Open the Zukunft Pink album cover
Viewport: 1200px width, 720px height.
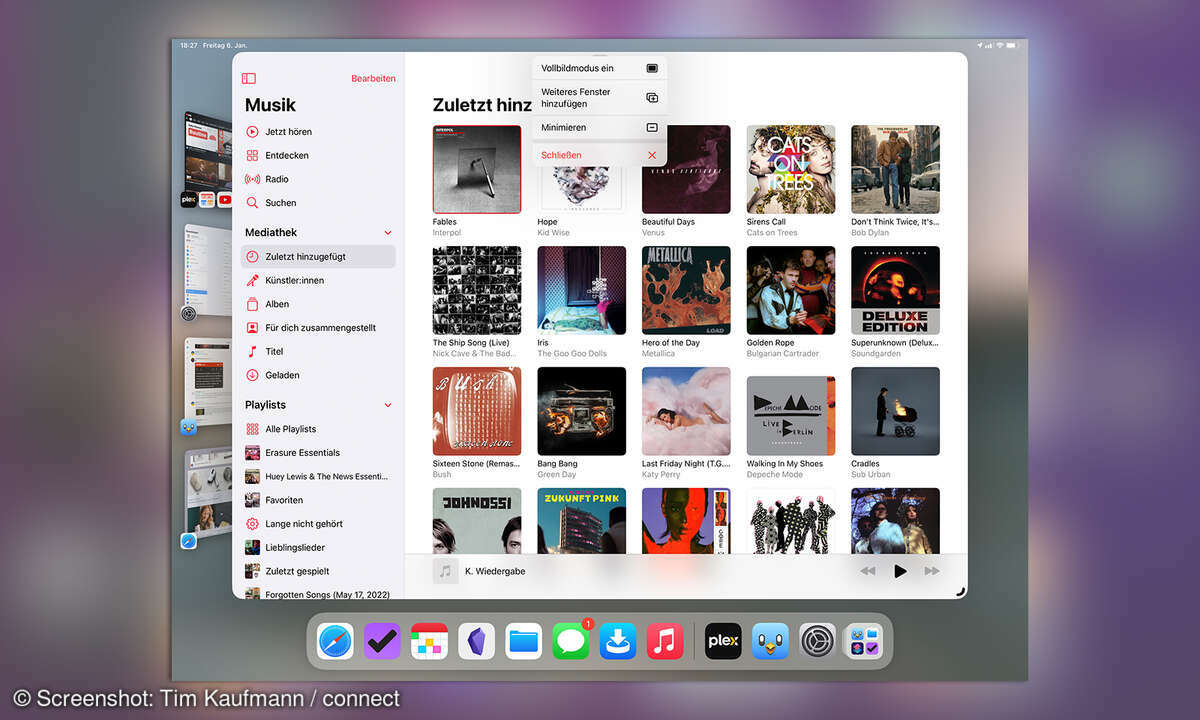point(582,521)
